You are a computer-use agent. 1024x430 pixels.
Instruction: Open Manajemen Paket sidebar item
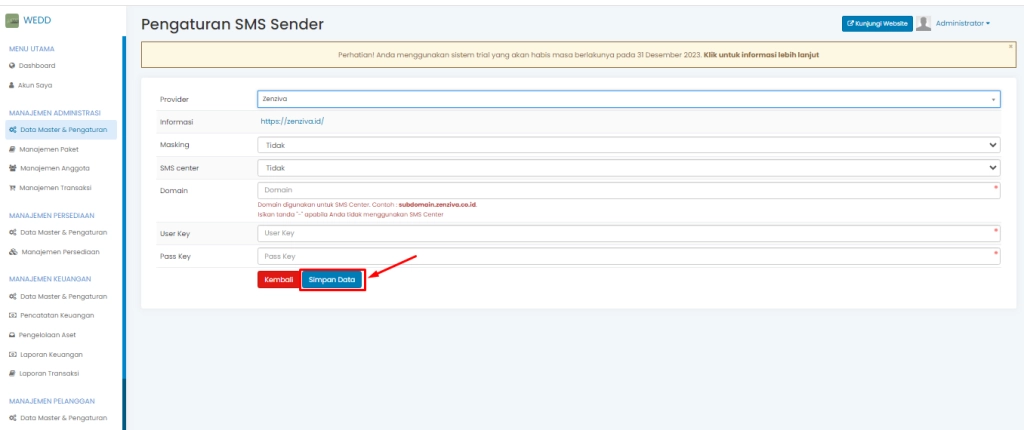[49, 148]
